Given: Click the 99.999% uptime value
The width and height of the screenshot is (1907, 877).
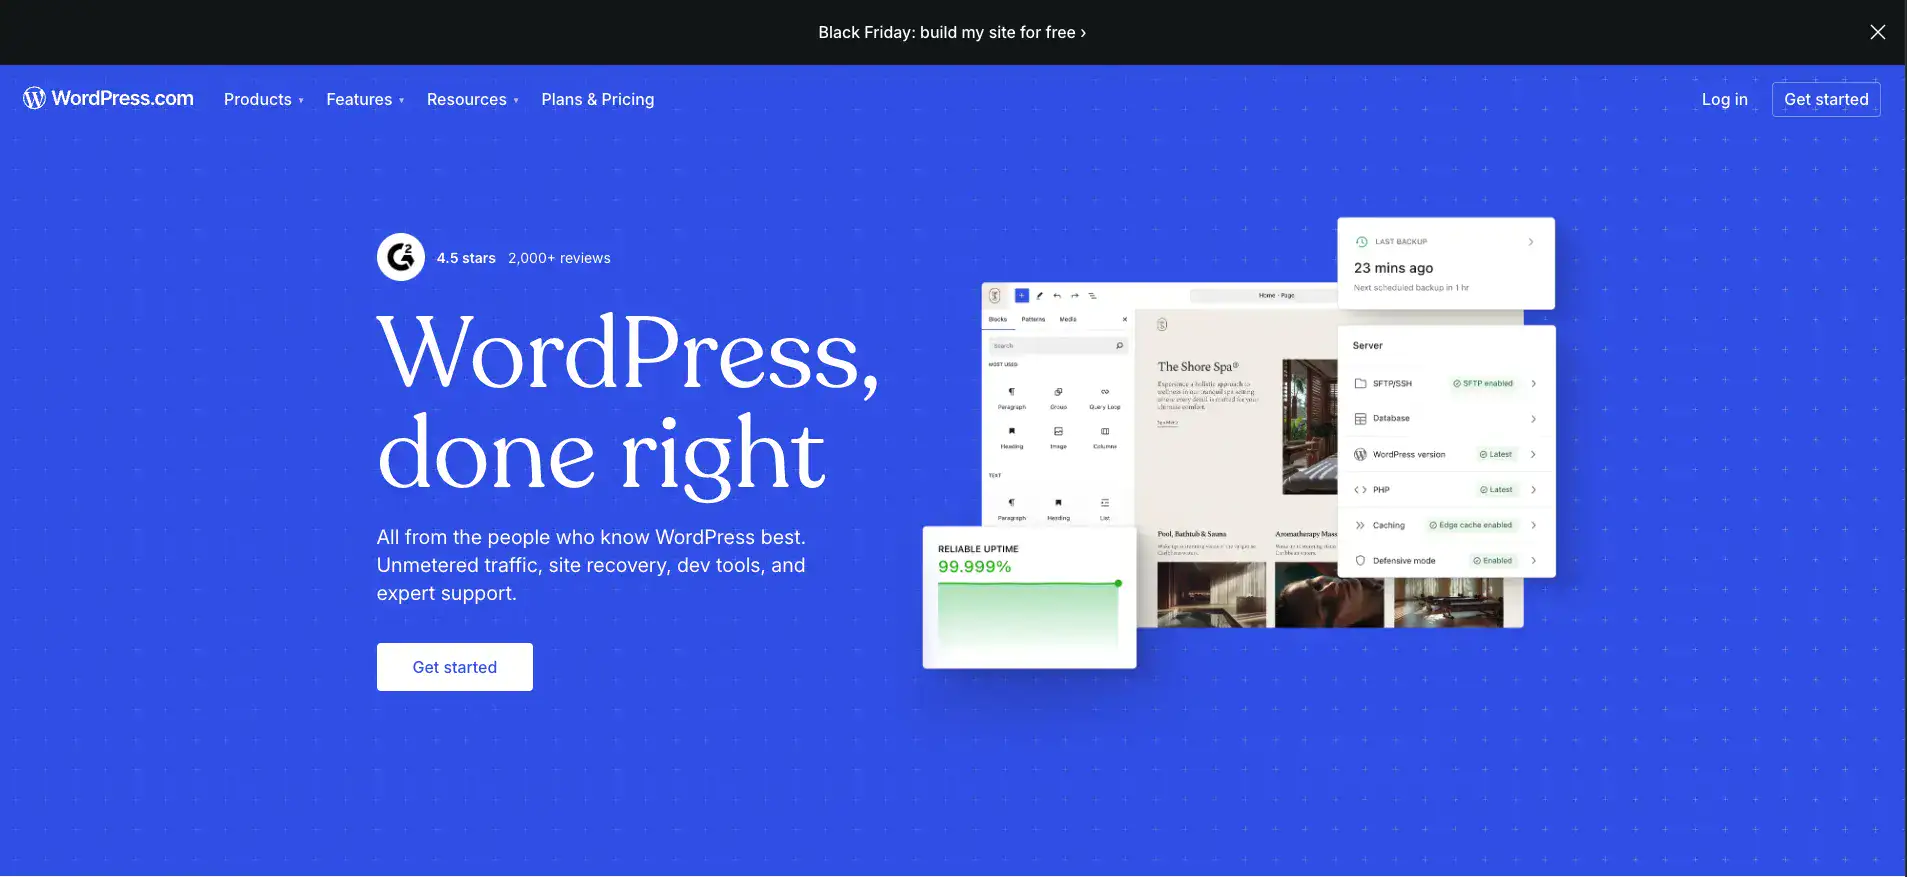Looking at the screenshot, I should [974, 567].
